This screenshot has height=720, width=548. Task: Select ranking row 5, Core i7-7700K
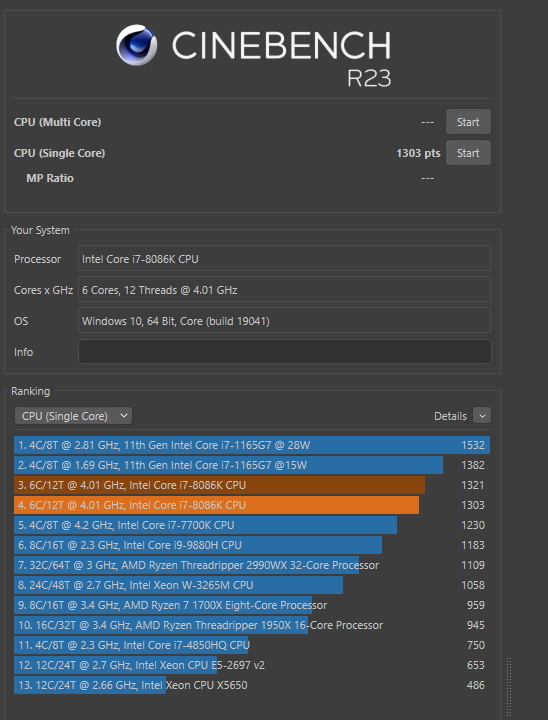pos(252,525)
